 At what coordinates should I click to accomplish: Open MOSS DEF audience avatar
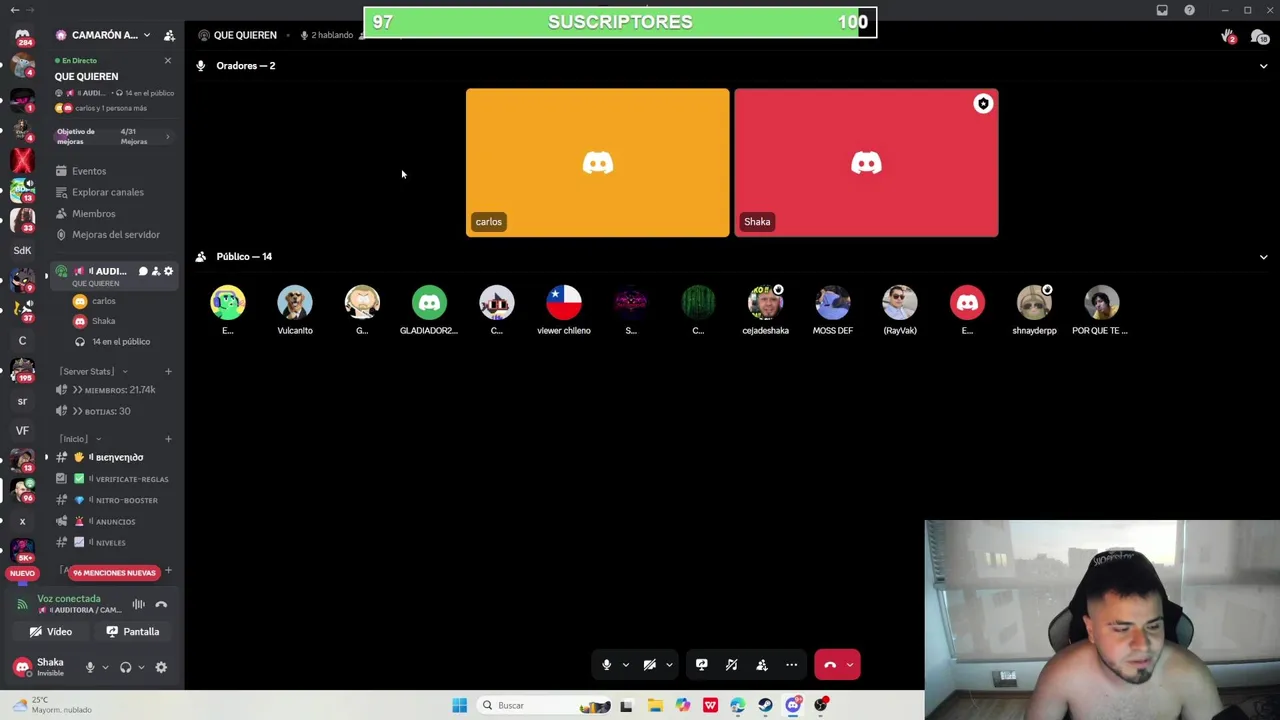833,302
